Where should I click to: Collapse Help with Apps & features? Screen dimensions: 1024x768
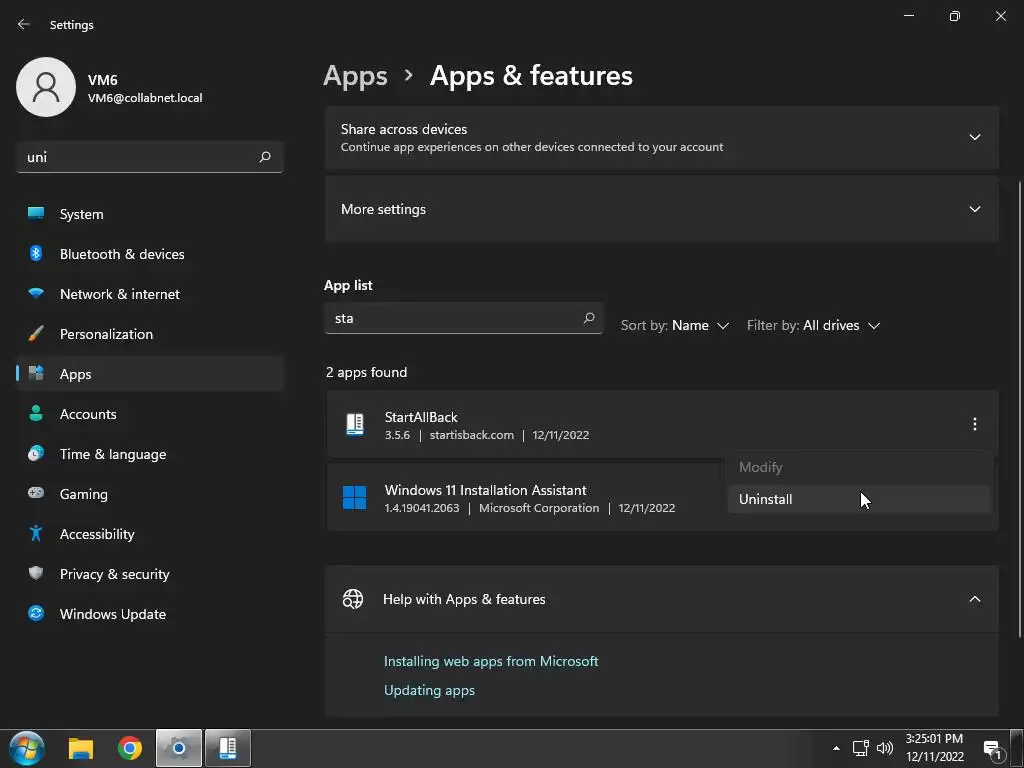974,599
